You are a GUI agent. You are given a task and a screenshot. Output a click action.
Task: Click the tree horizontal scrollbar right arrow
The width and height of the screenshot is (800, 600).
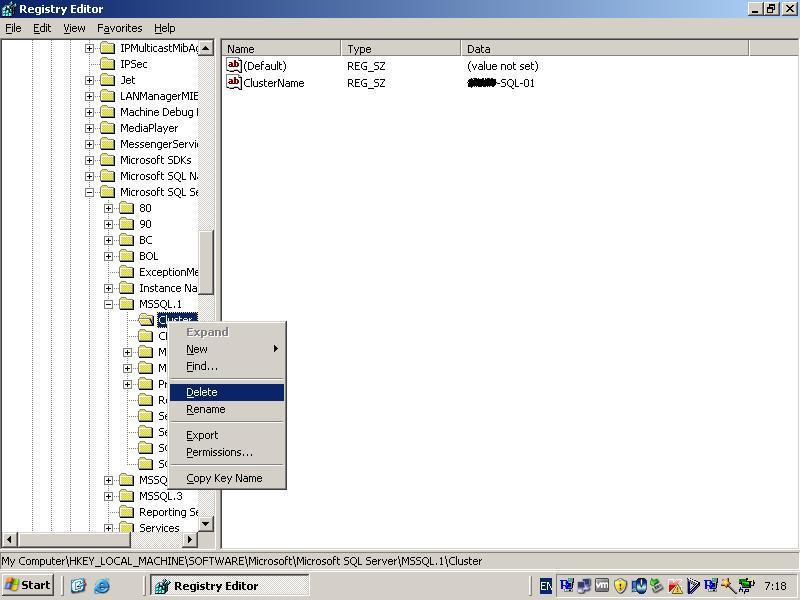point(189,539)
